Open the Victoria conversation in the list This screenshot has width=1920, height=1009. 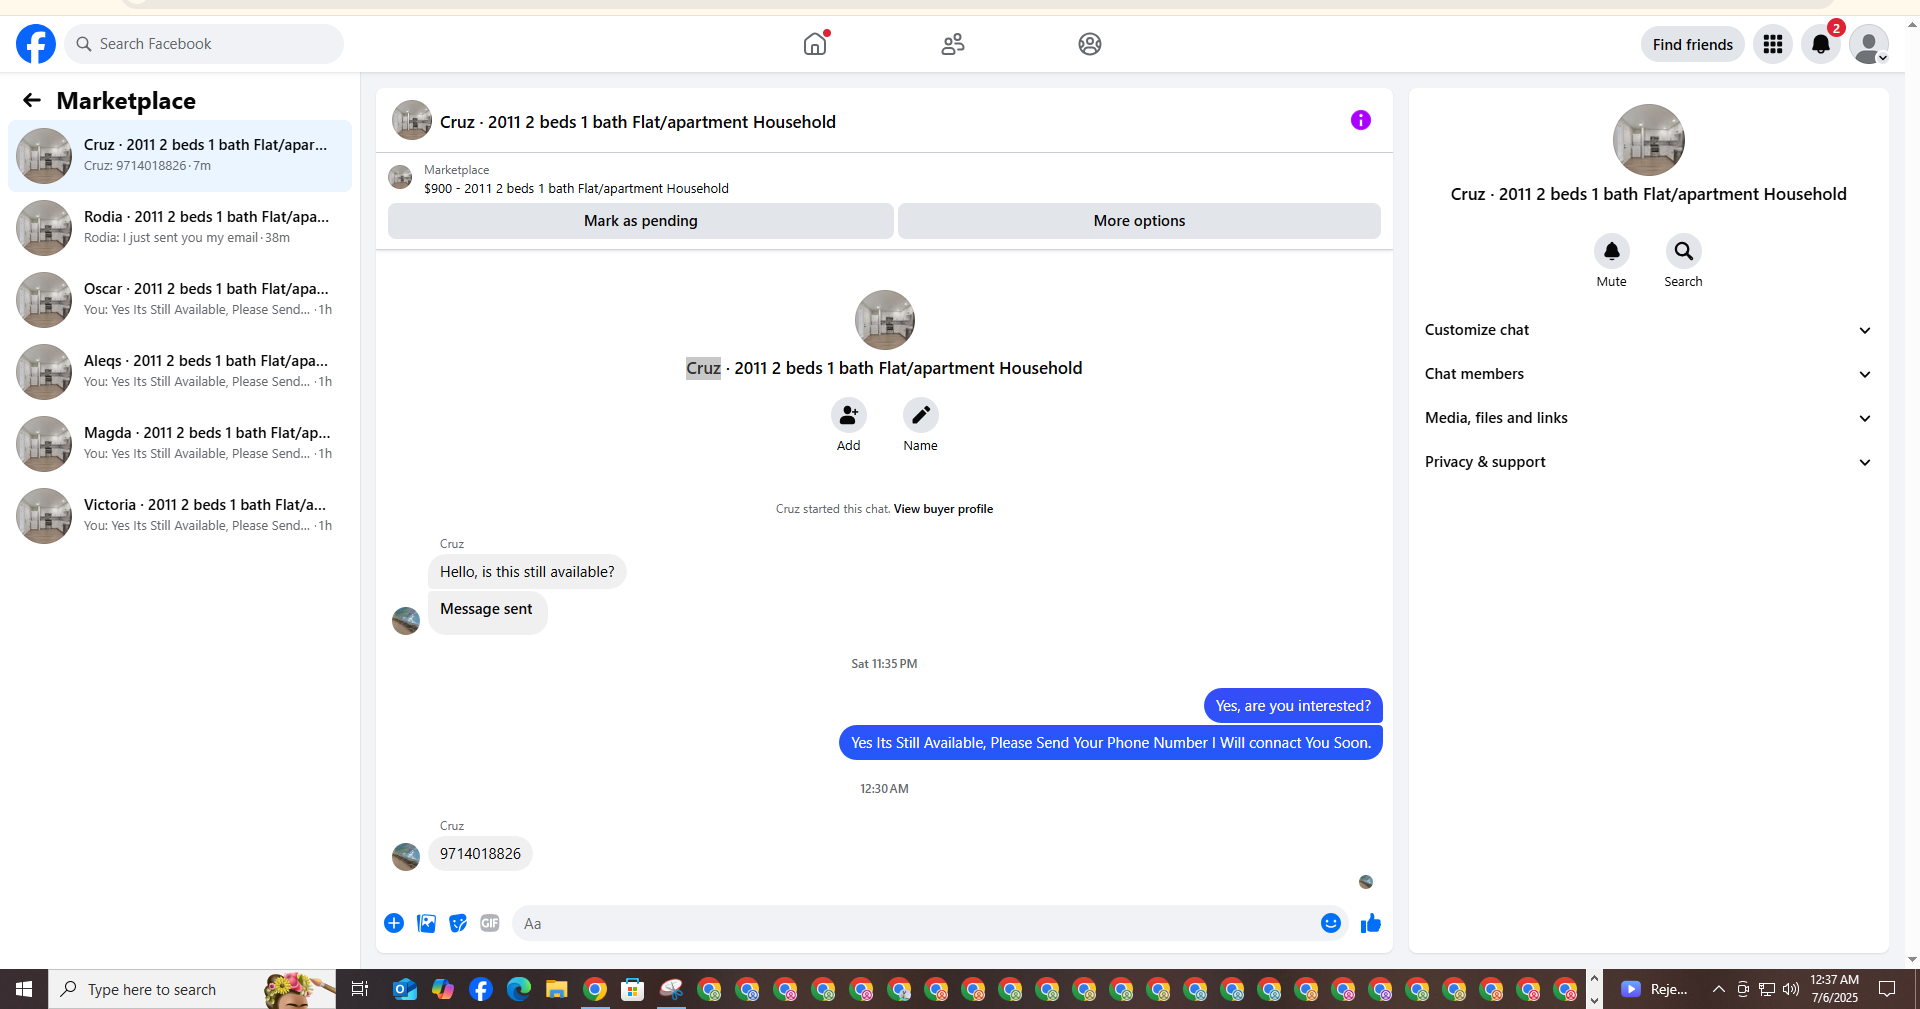pyautogui.click(x=180, y=516)
